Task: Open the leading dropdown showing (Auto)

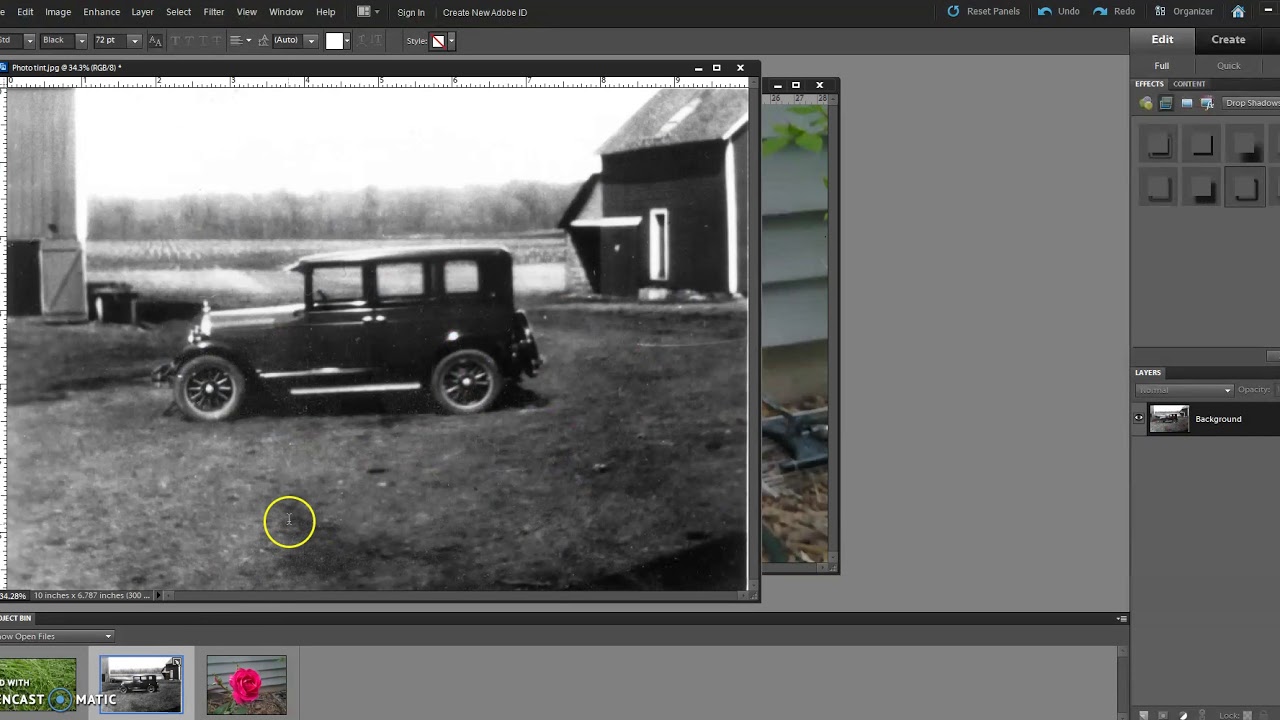Action: [295, 40]
